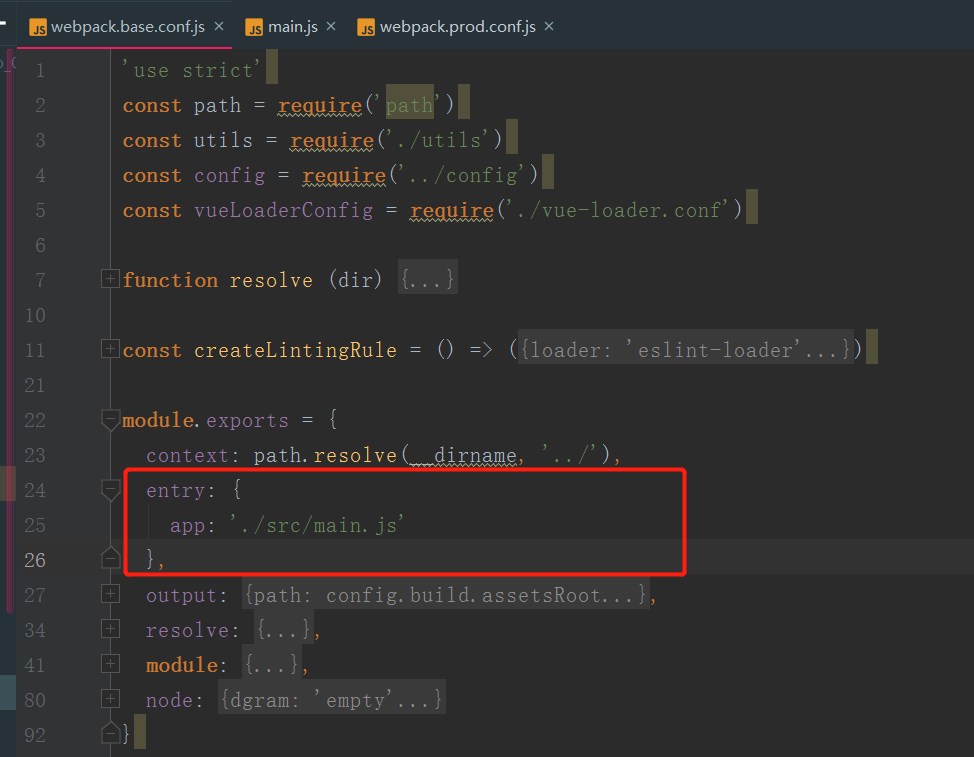This screenshot has width=974, height=757.
Task: Click line number 22 in the gutter
Action: click(x=35, y=420)
